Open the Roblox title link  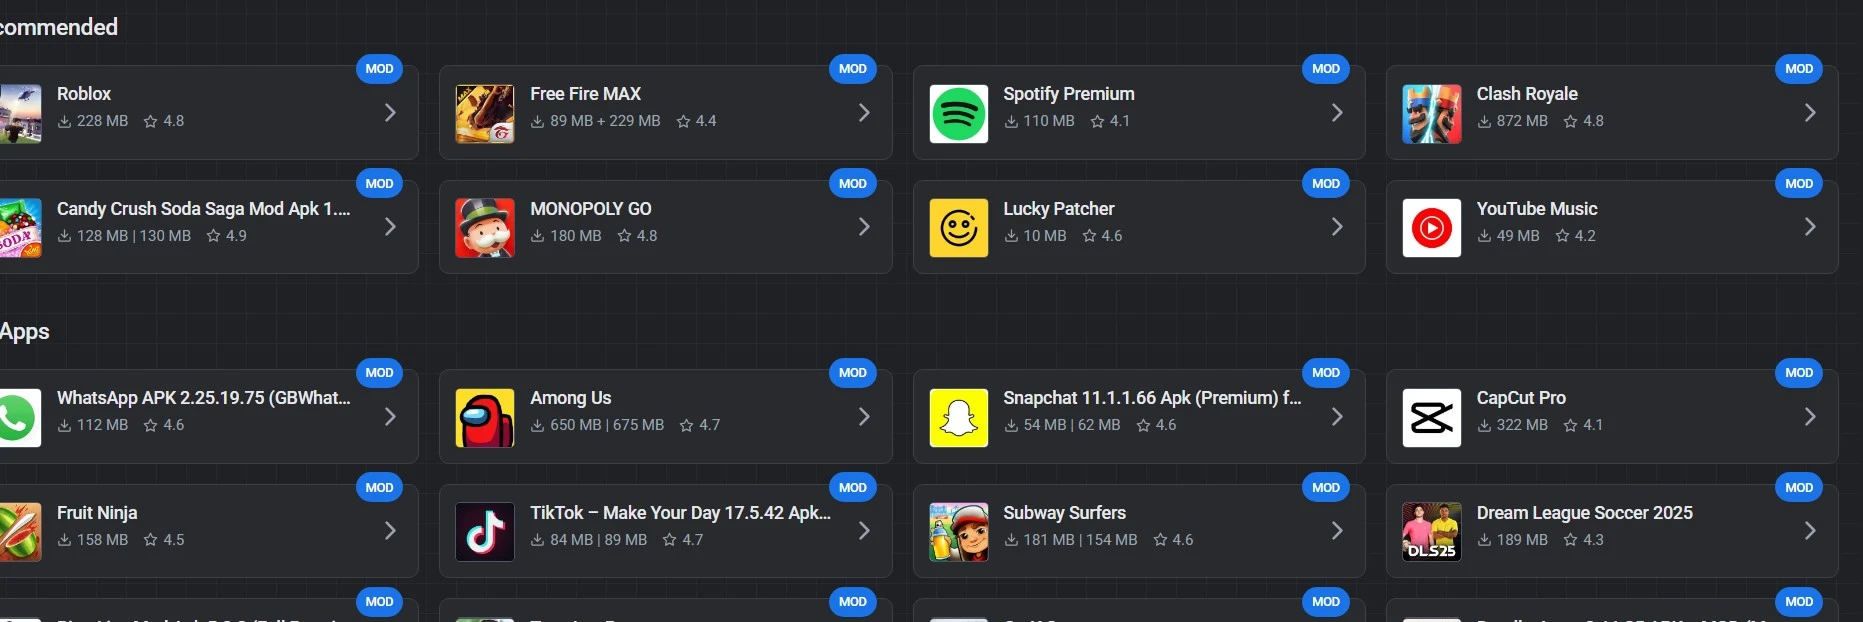84,94
